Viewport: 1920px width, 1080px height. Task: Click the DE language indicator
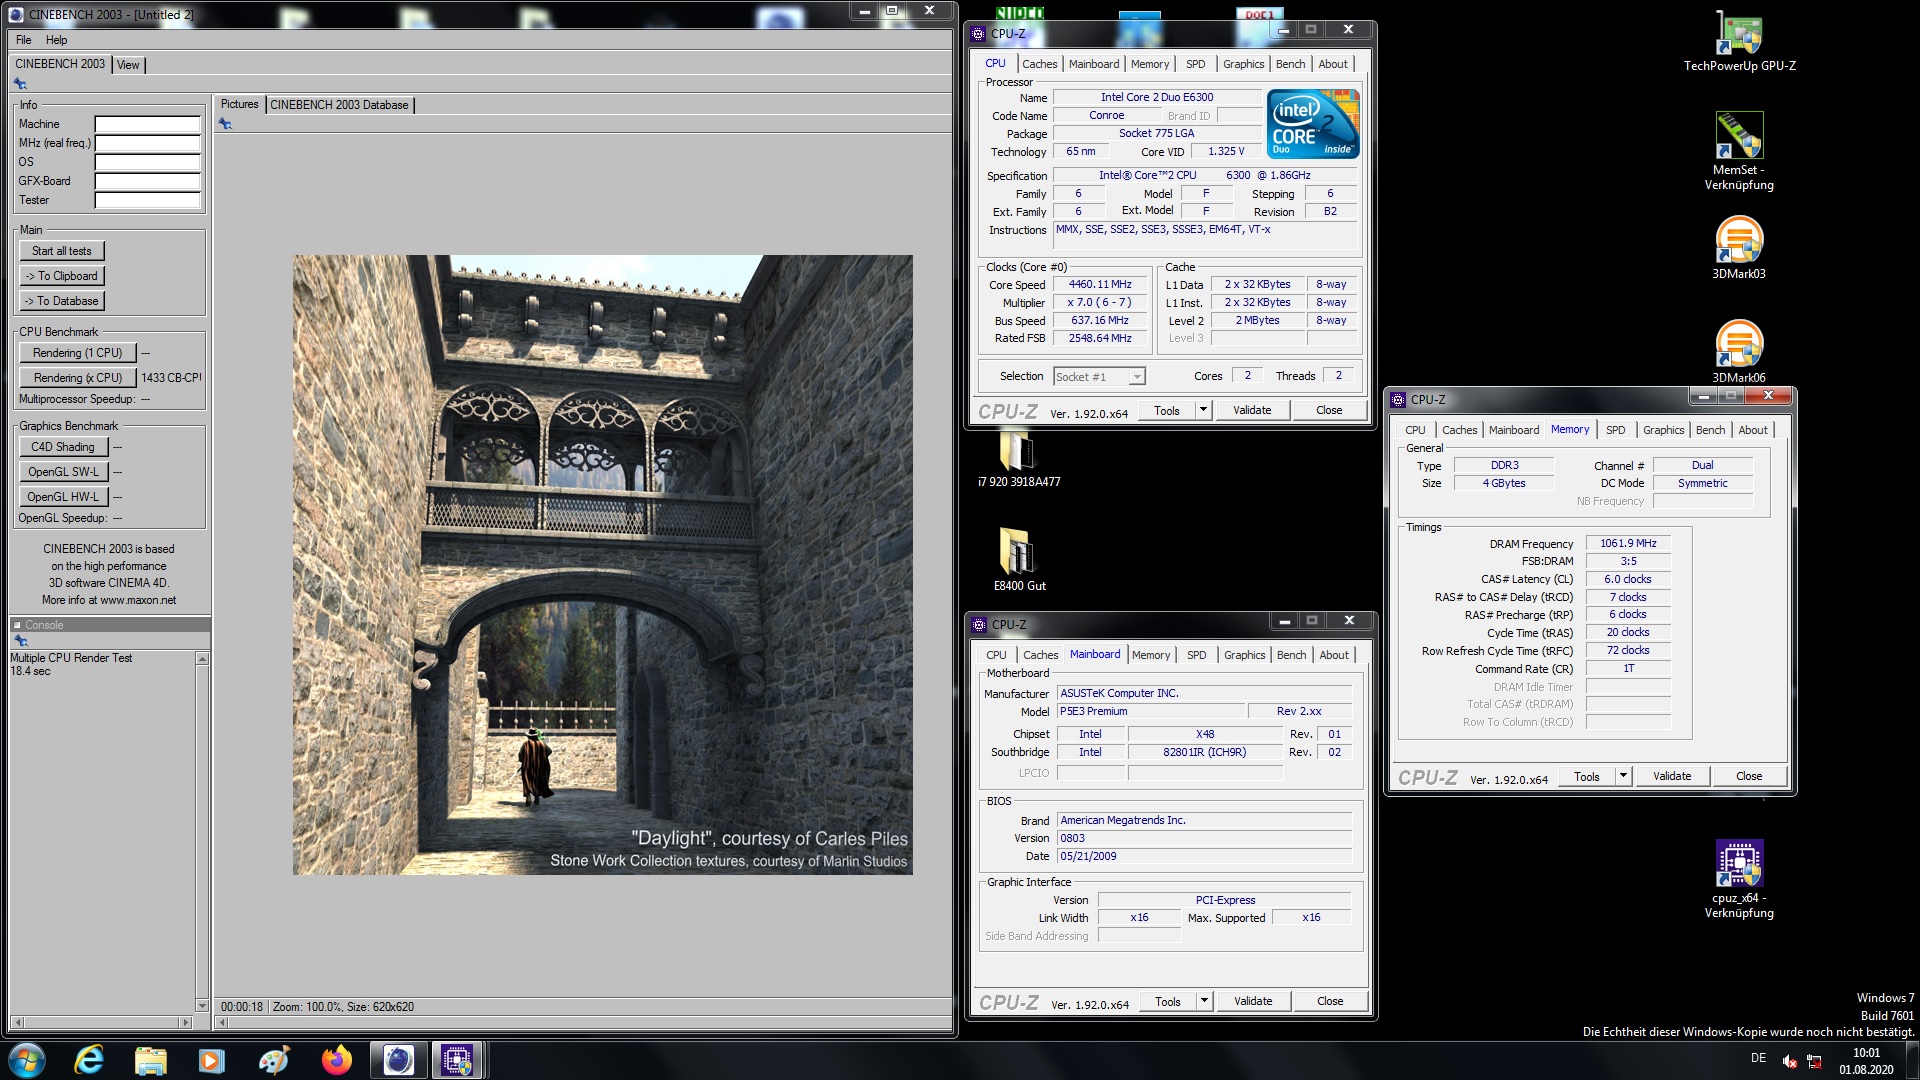1758,1058
